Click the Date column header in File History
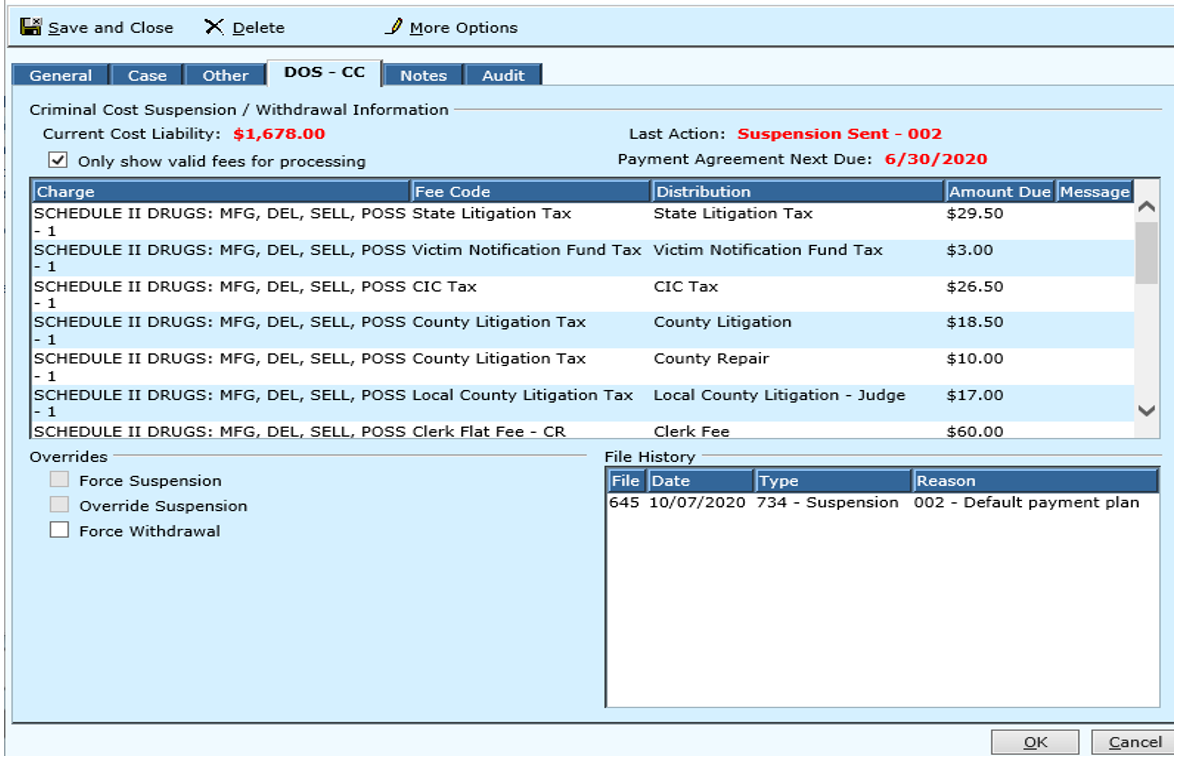This screenshot has width=1178, height=761. click(701, 481)
